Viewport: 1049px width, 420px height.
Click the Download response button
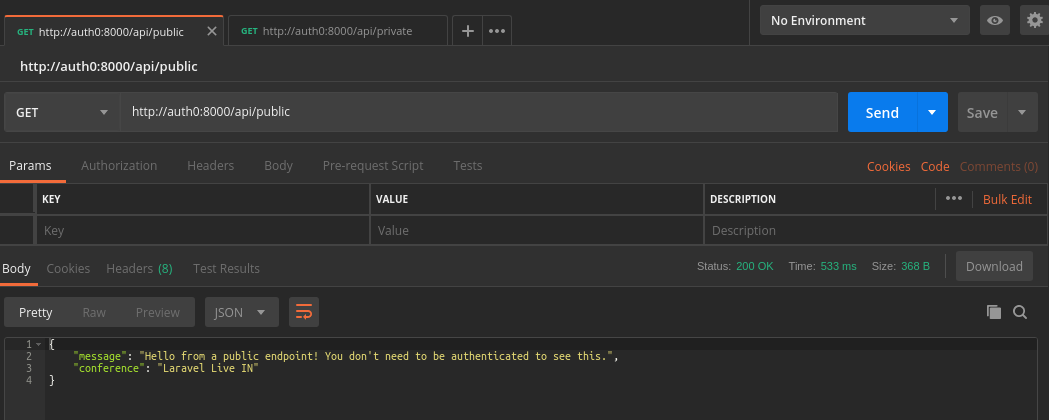click(x=994, y=266)
